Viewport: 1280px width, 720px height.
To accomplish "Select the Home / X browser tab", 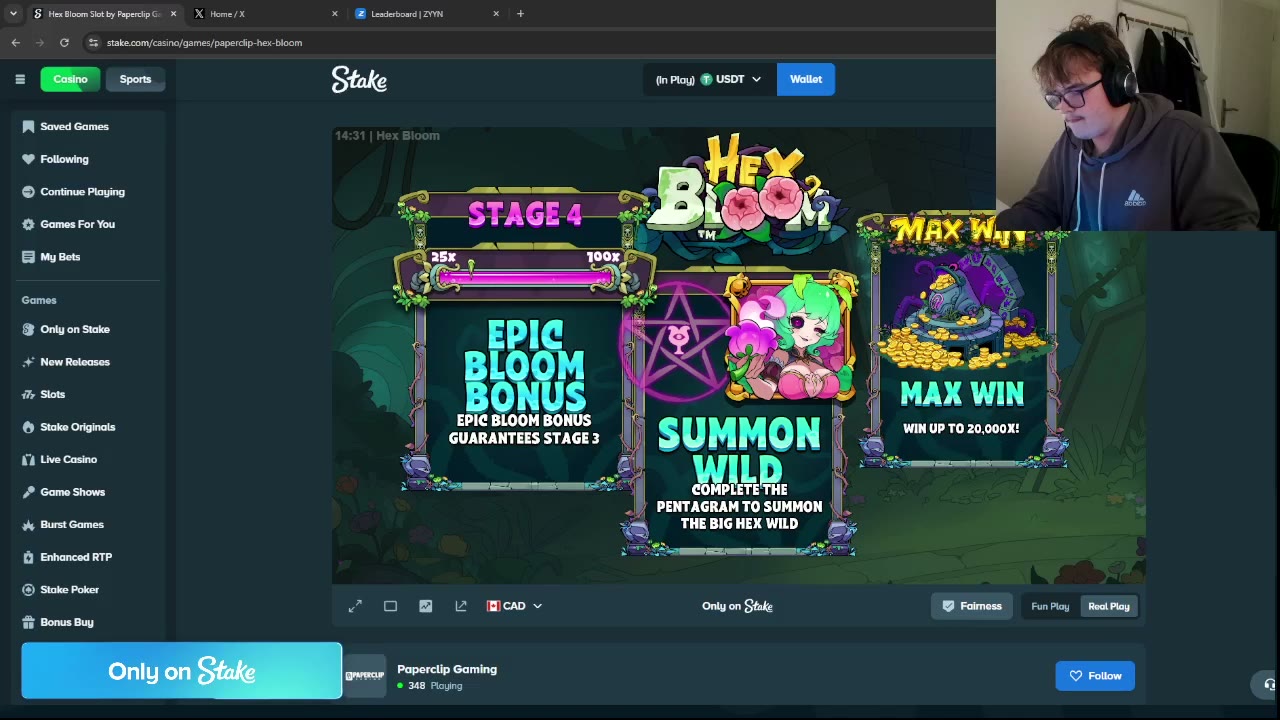I will [x=266, y=14].
